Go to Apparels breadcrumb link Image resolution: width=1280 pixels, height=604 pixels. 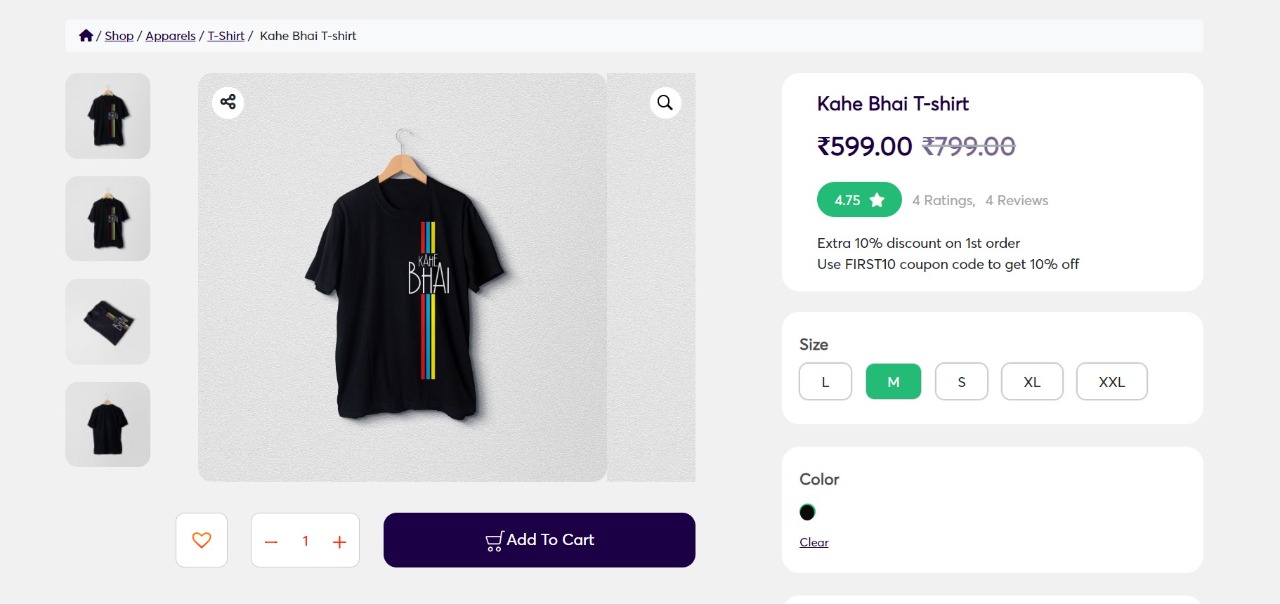point(170,36)
